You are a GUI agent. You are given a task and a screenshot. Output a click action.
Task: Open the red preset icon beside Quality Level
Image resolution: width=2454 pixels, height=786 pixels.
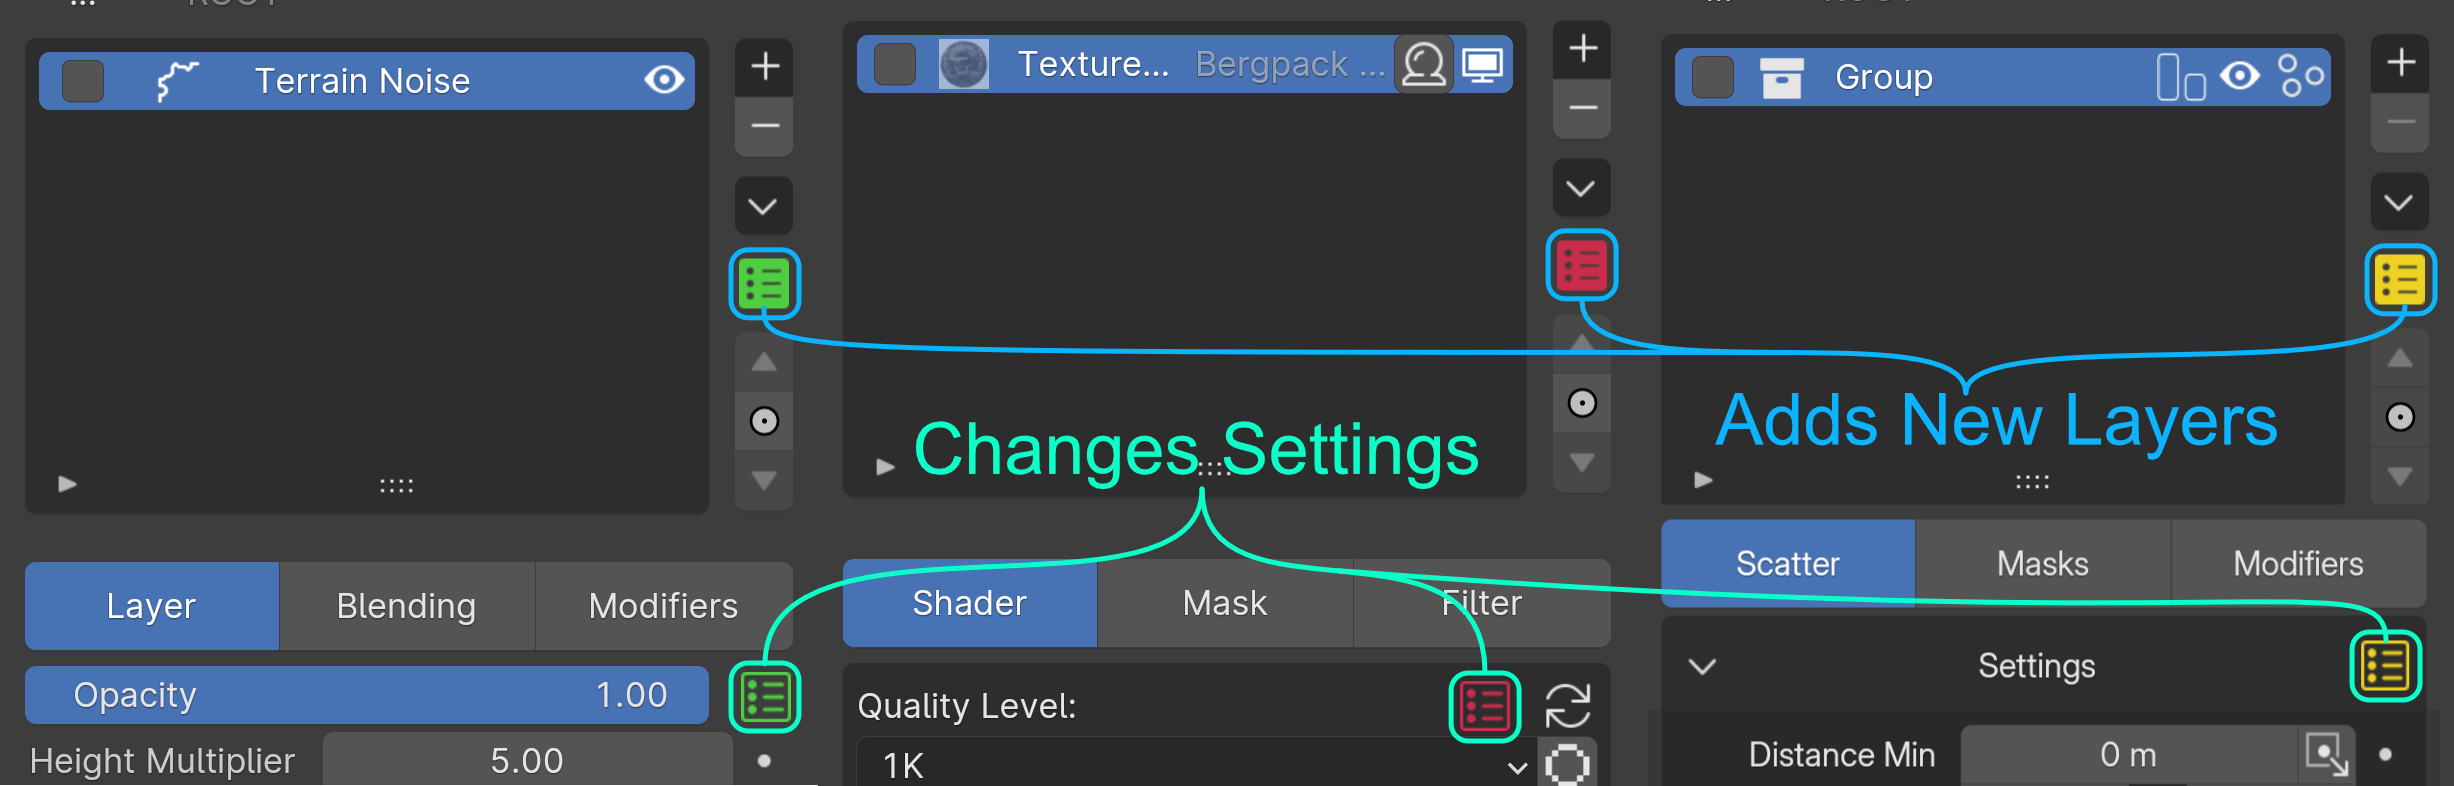click(1485, 707)
